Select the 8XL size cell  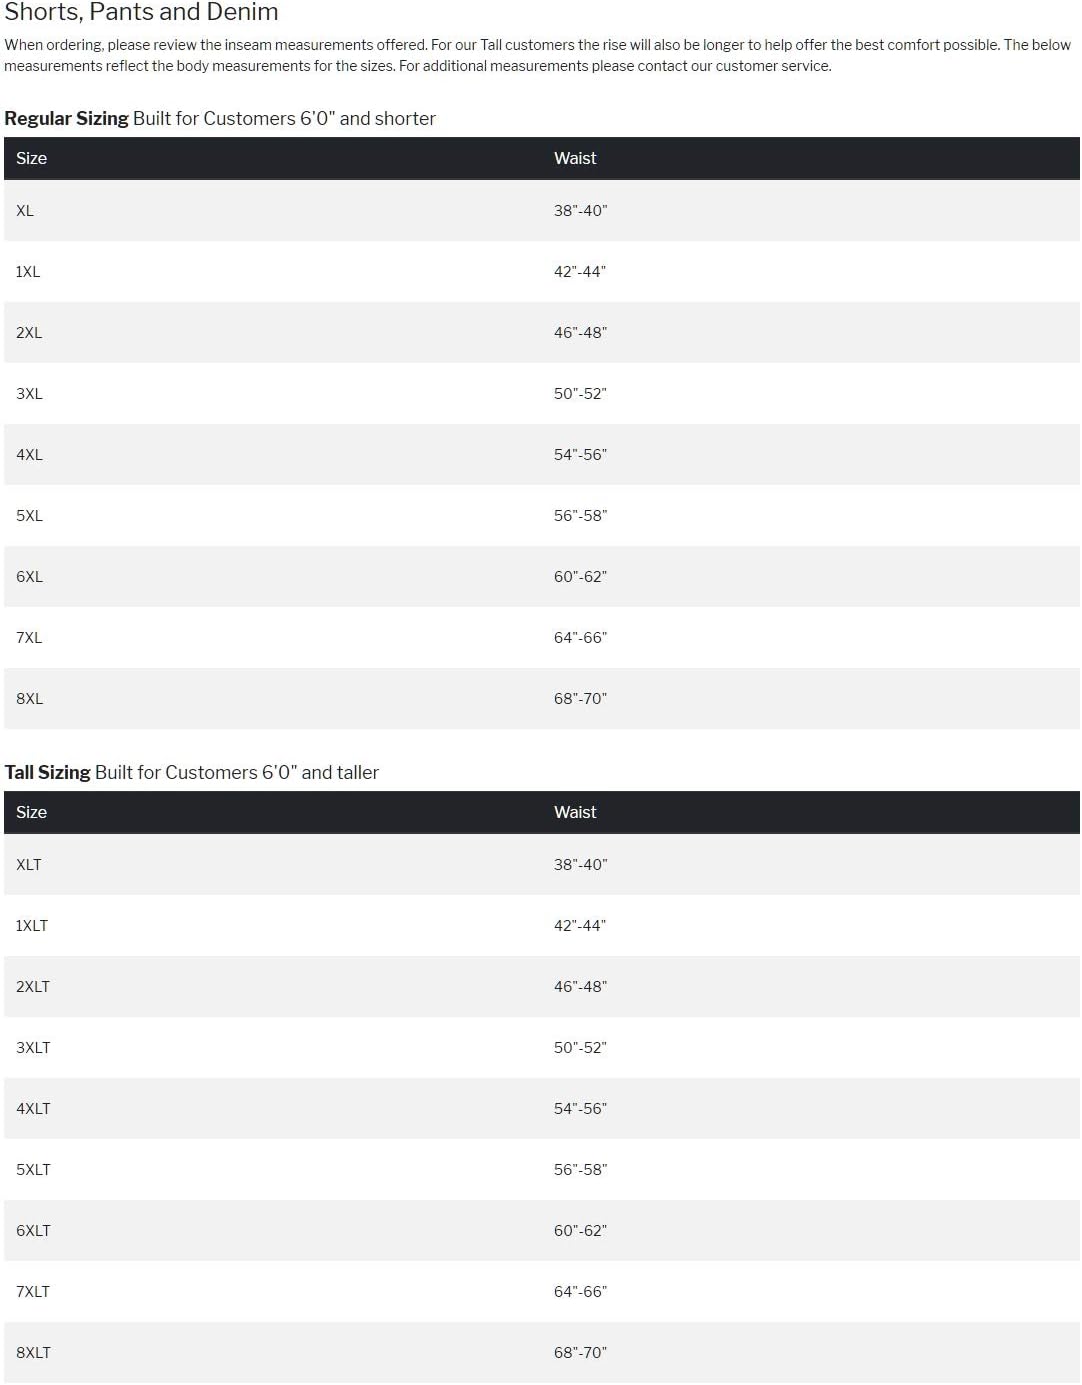29,699
